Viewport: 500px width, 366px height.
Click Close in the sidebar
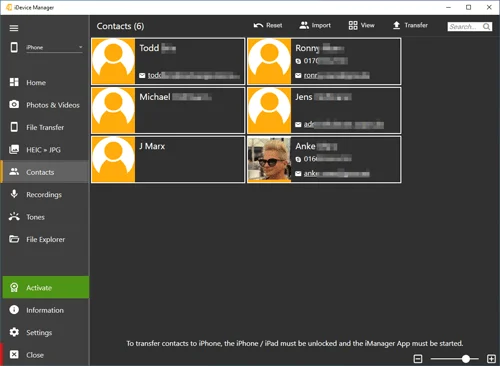[45, 354]
